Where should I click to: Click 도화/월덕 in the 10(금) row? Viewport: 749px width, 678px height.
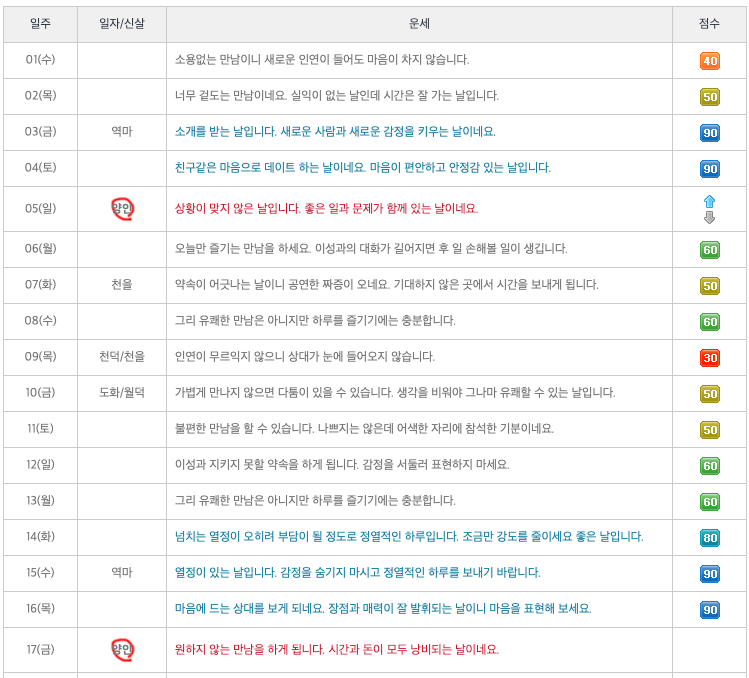[x=122, y=393]
